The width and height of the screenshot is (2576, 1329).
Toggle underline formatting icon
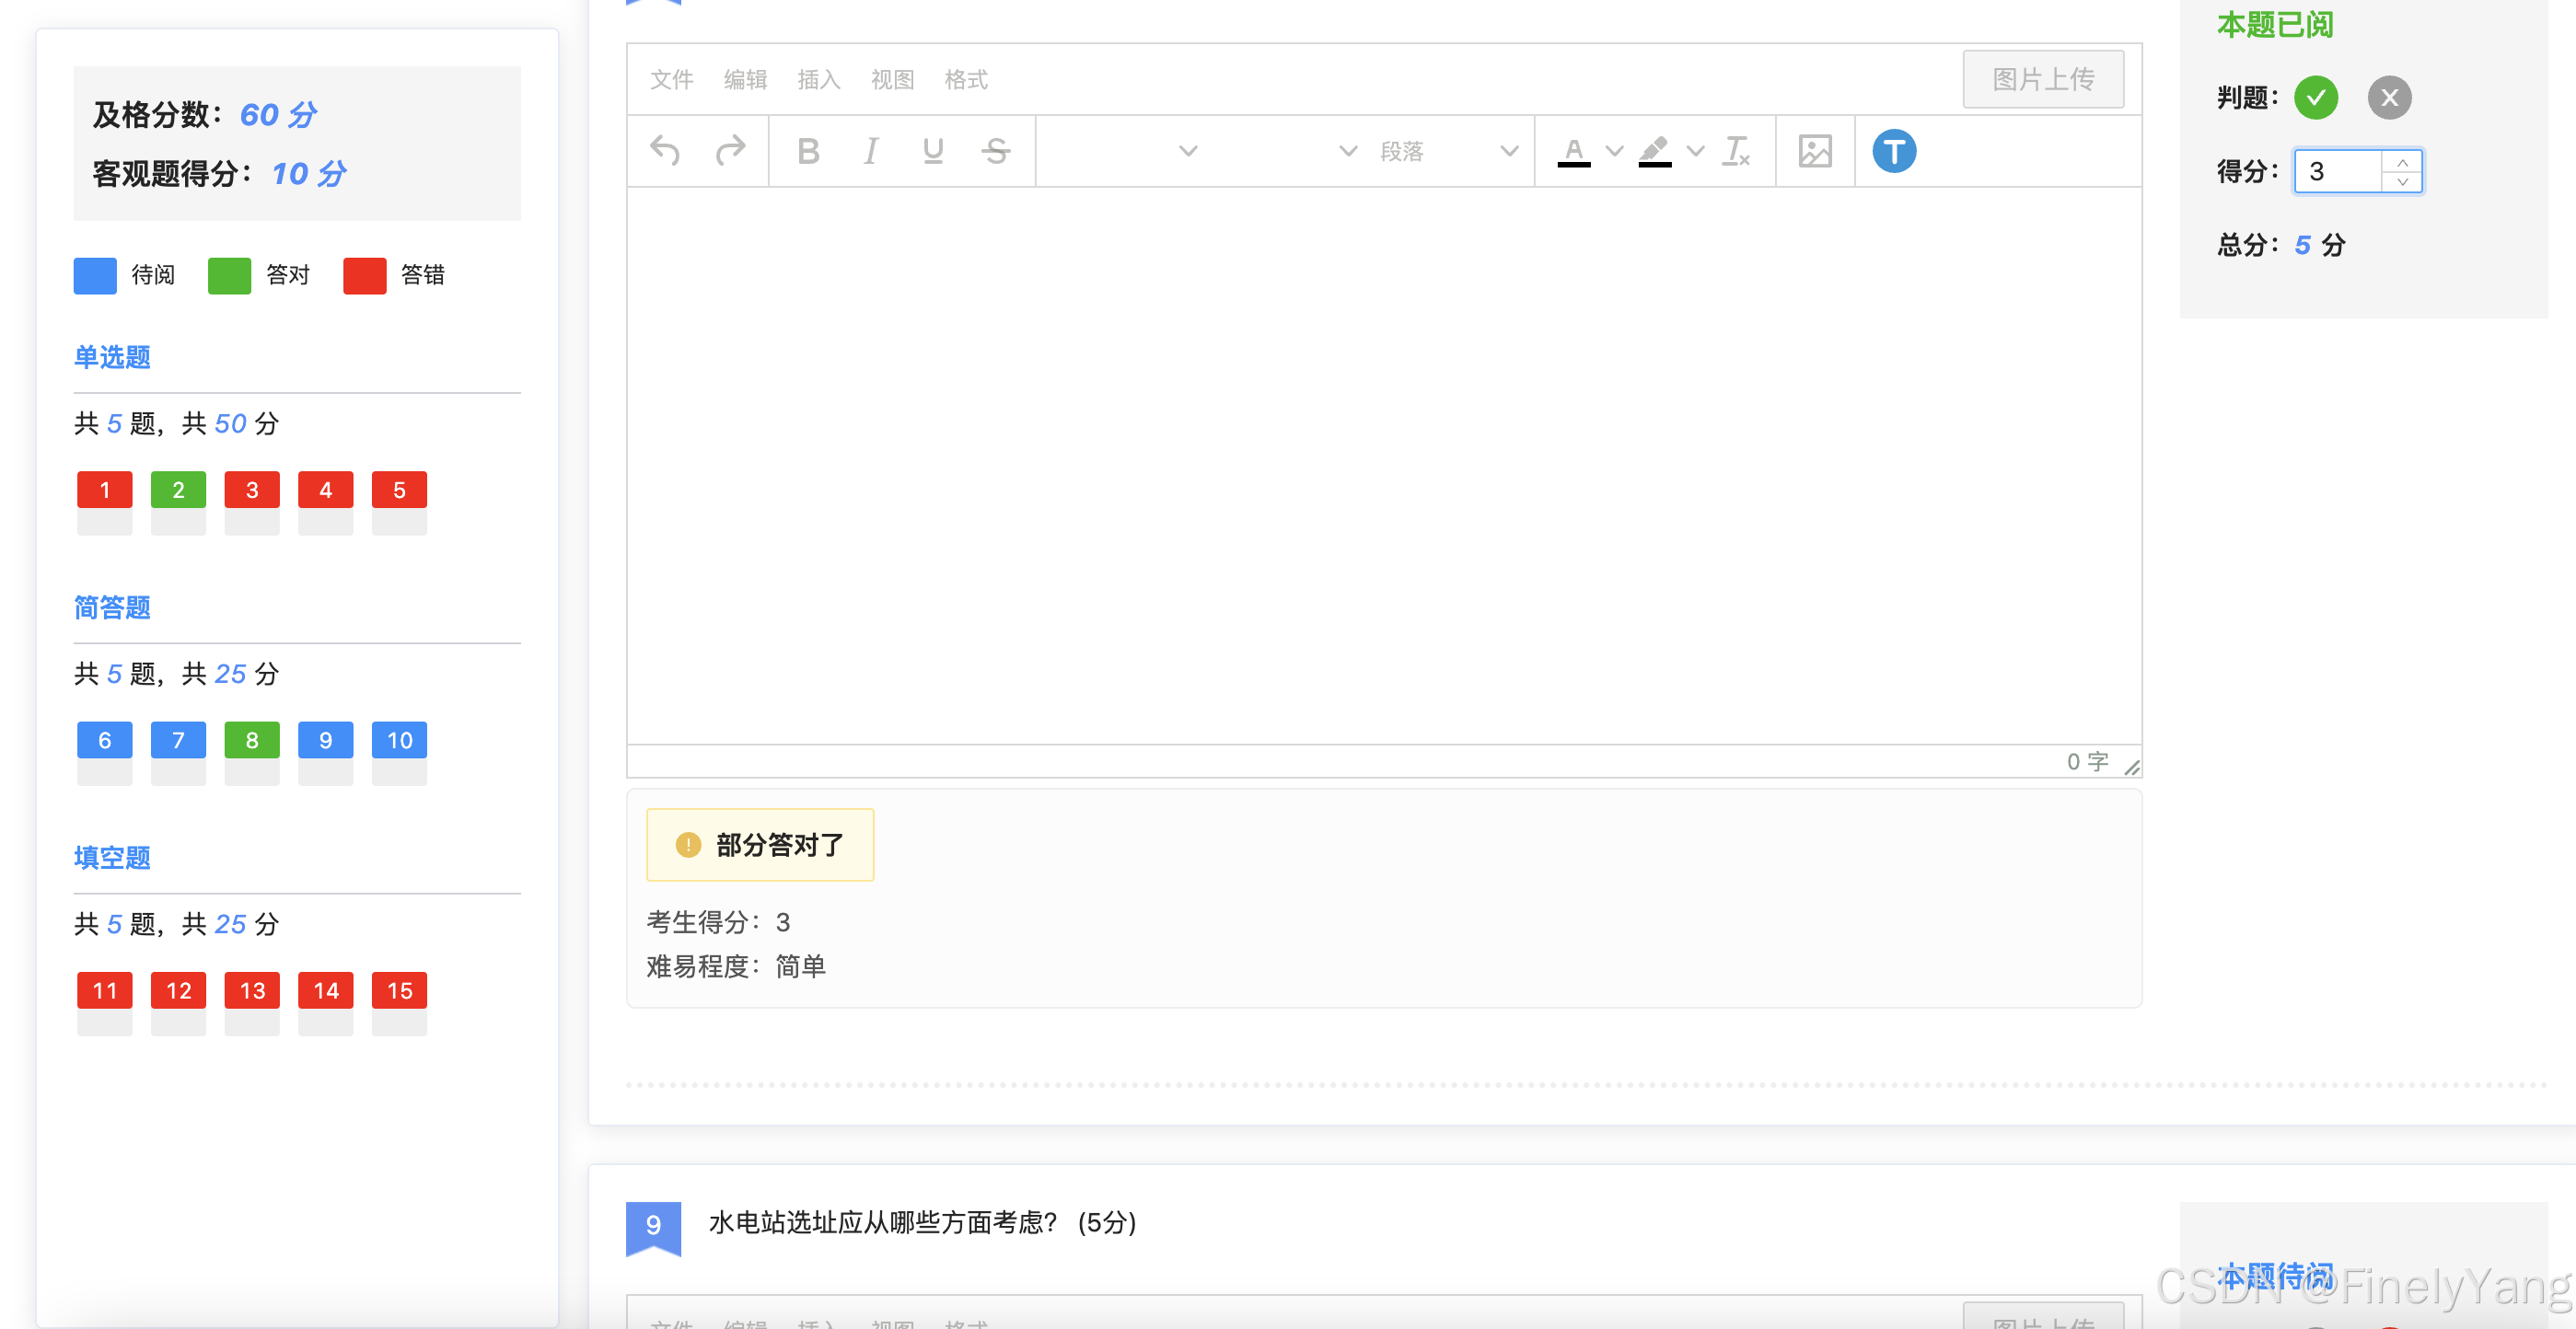click(x=932, y=151)
